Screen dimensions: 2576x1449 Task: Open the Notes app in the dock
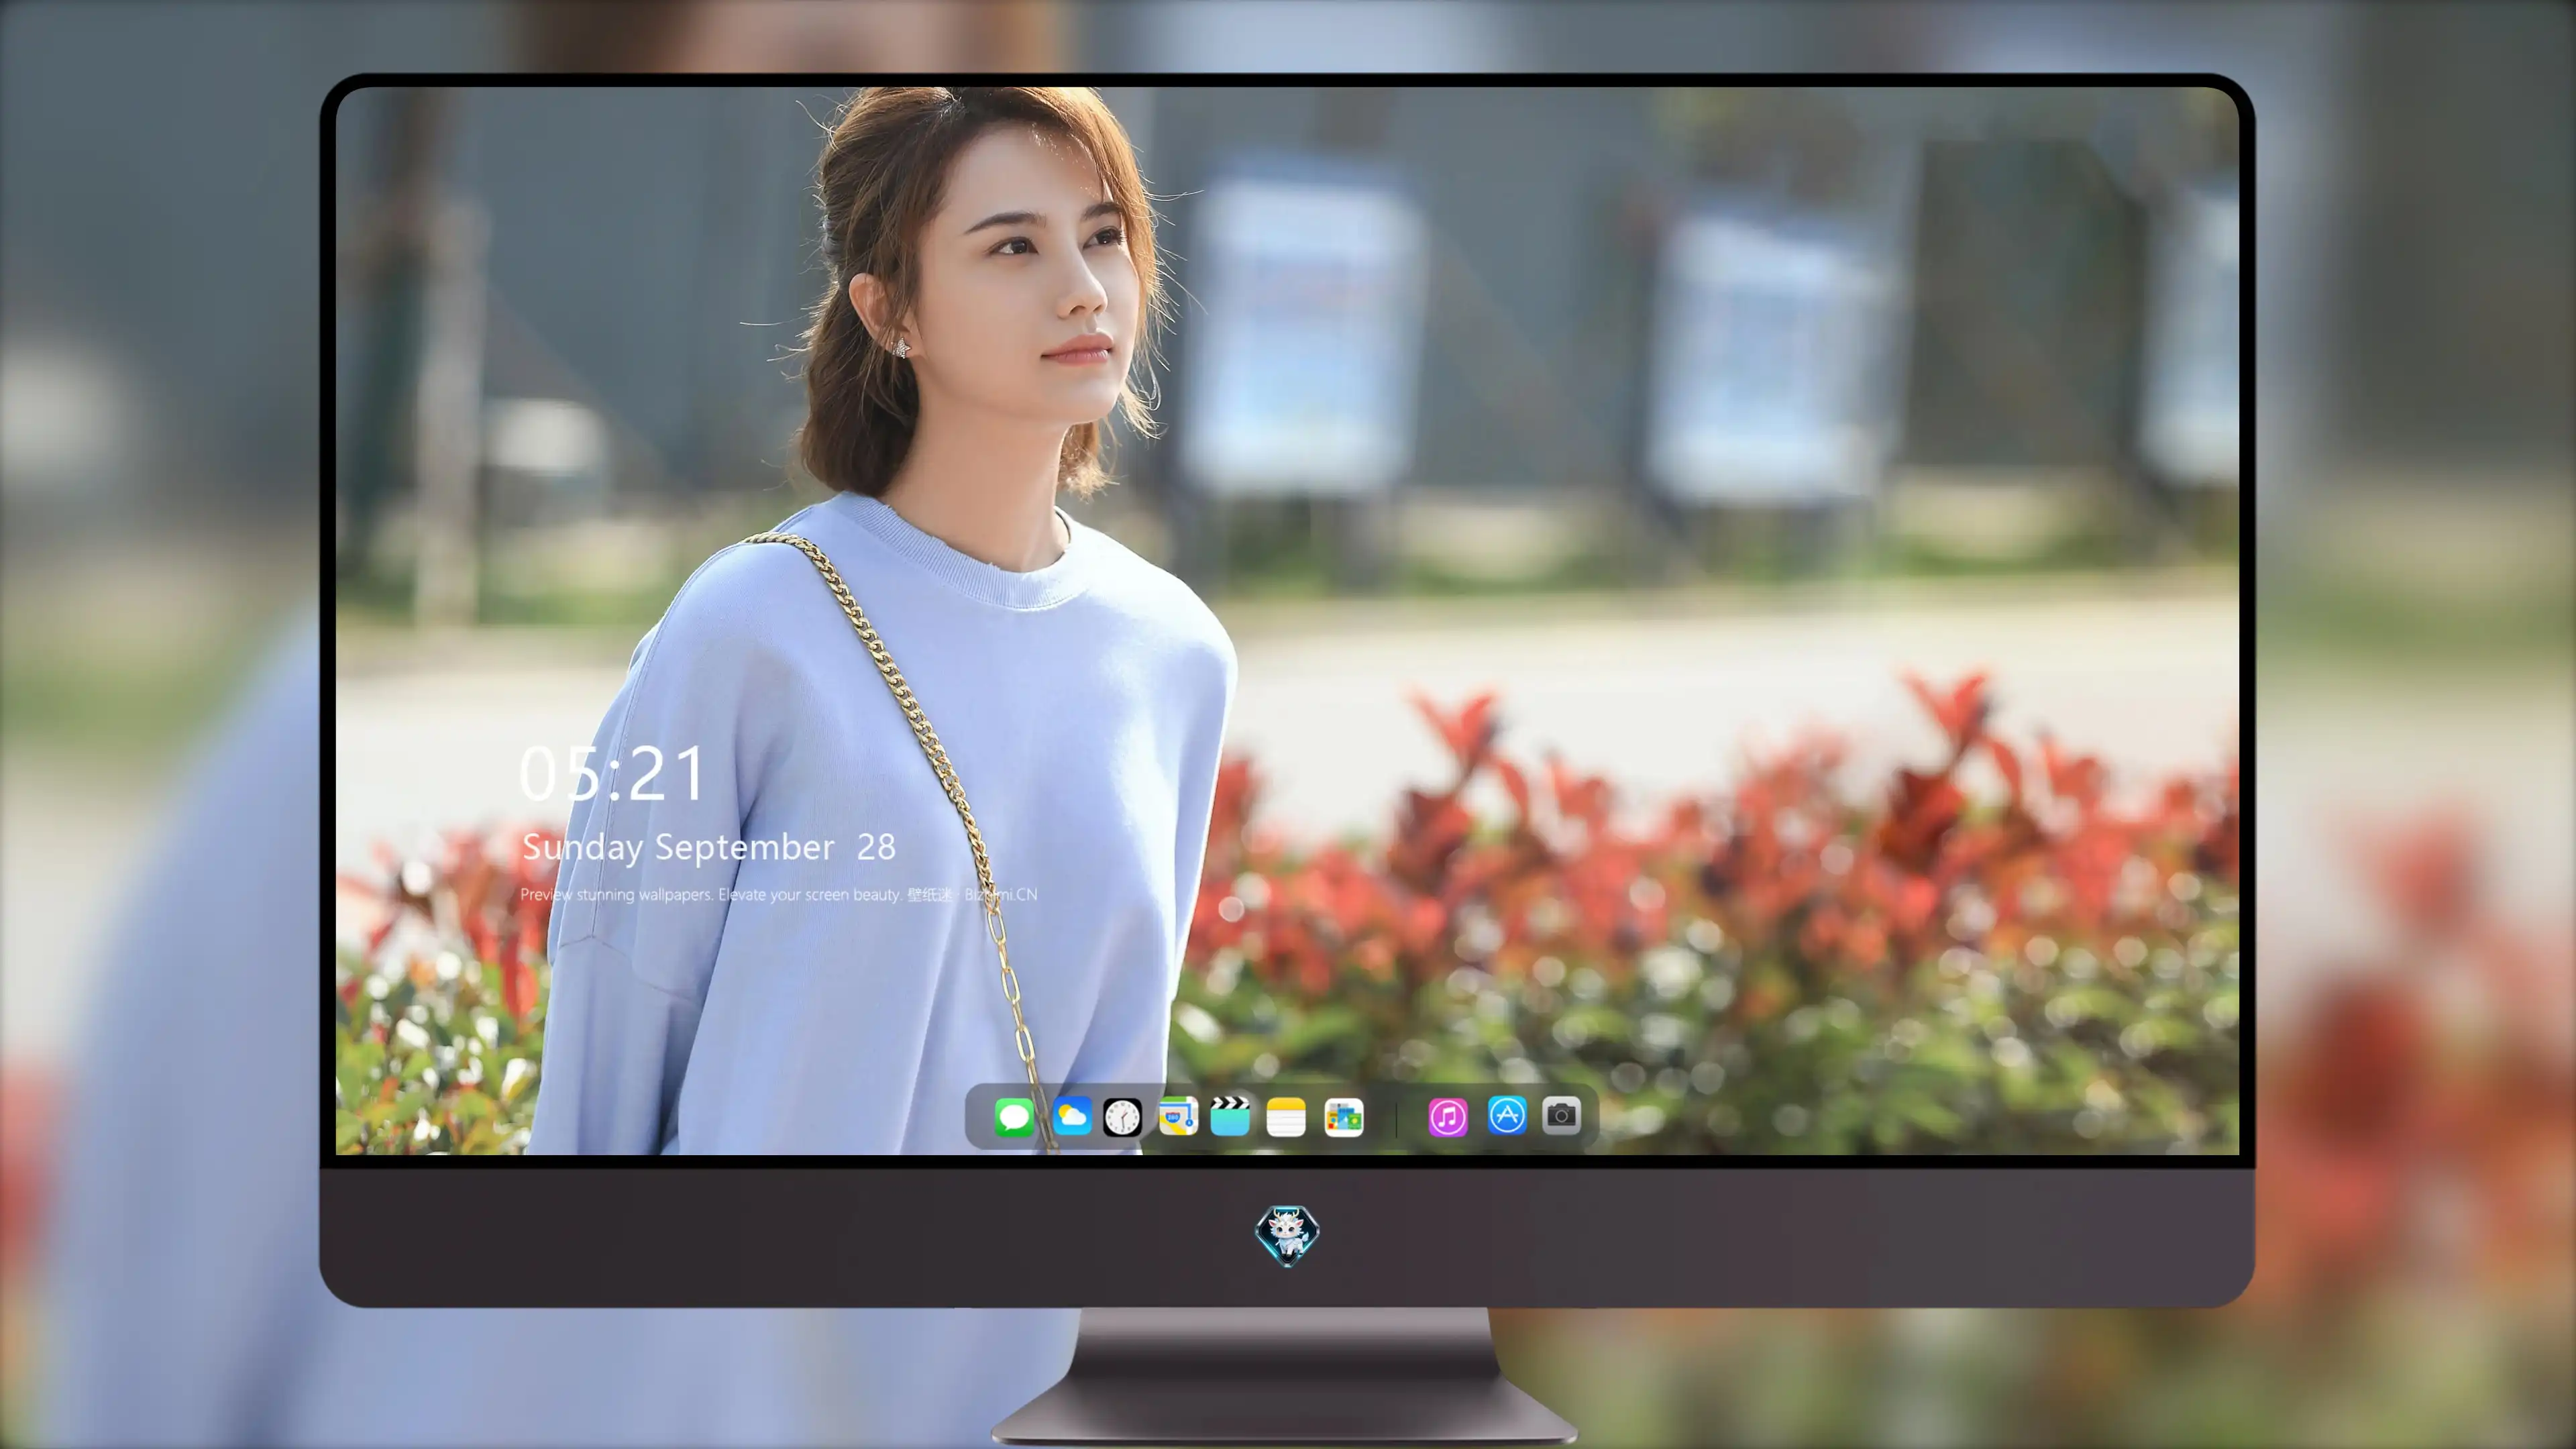(x=1286, y=1117)
